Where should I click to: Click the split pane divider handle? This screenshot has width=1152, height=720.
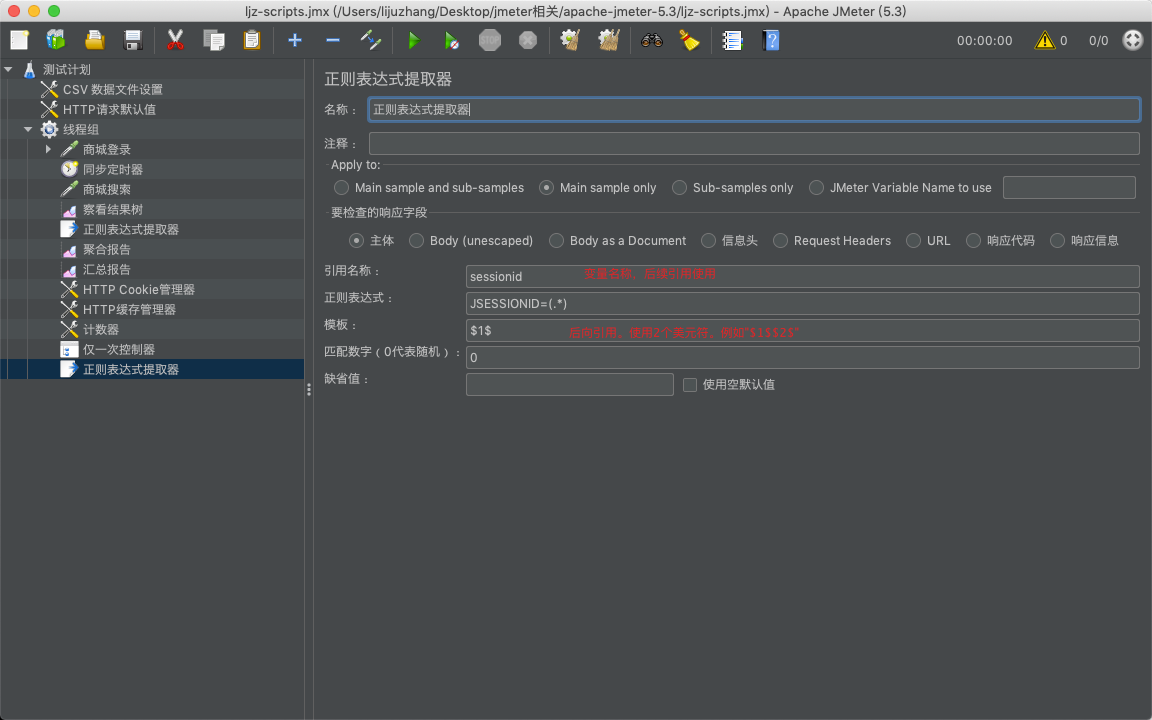tap(309, 390)
